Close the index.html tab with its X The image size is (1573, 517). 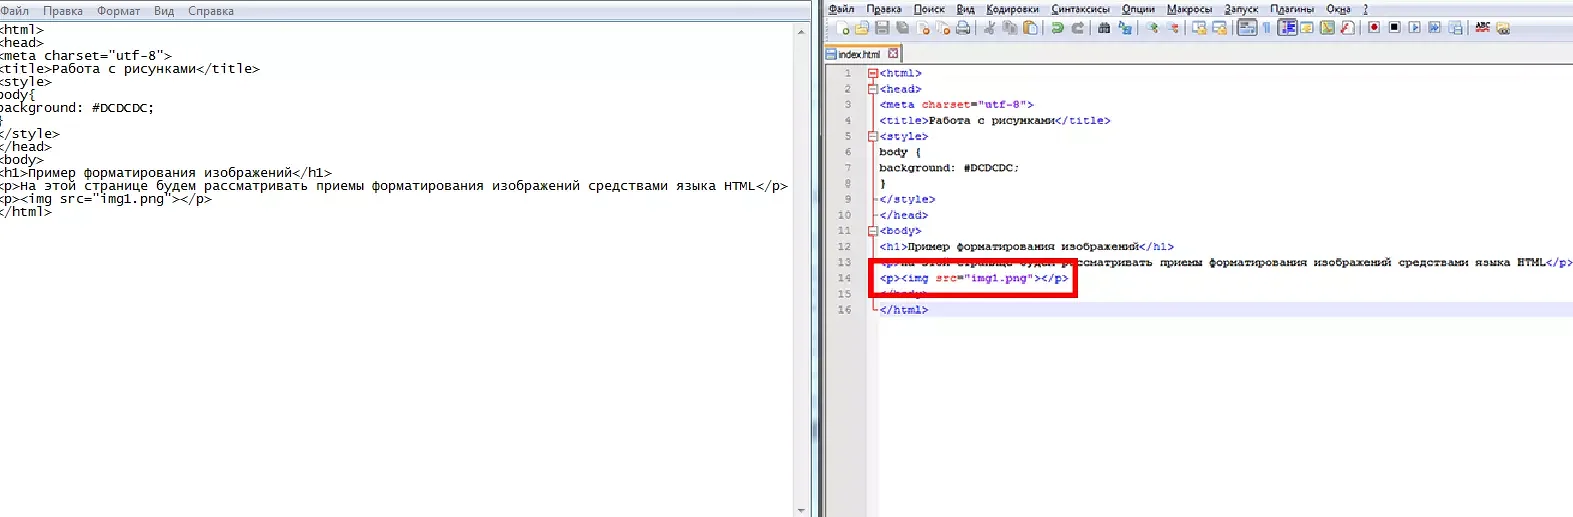click(x=893, y=54)
